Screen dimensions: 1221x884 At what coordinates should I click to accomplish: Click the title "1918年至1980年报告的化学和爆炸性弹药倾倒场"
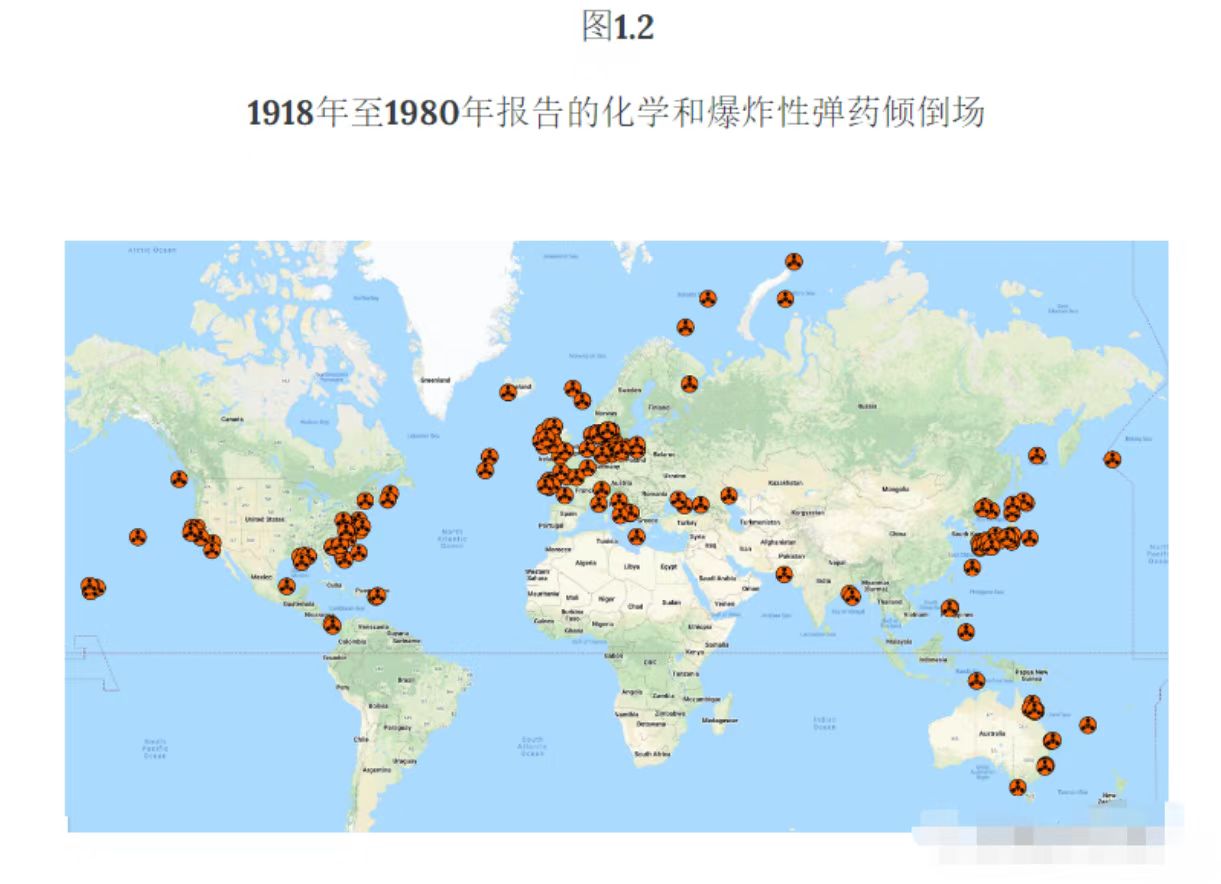[616, 112]
